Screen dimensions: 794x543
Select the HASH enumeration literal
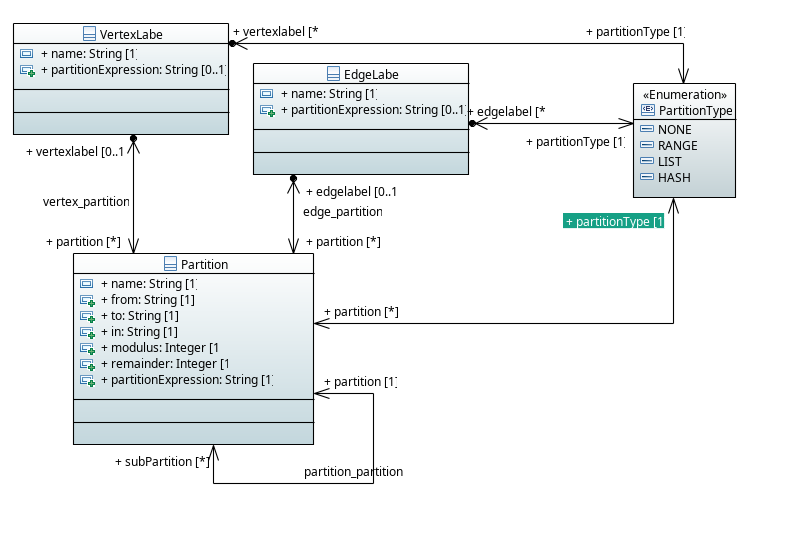[x=673, y=178]
